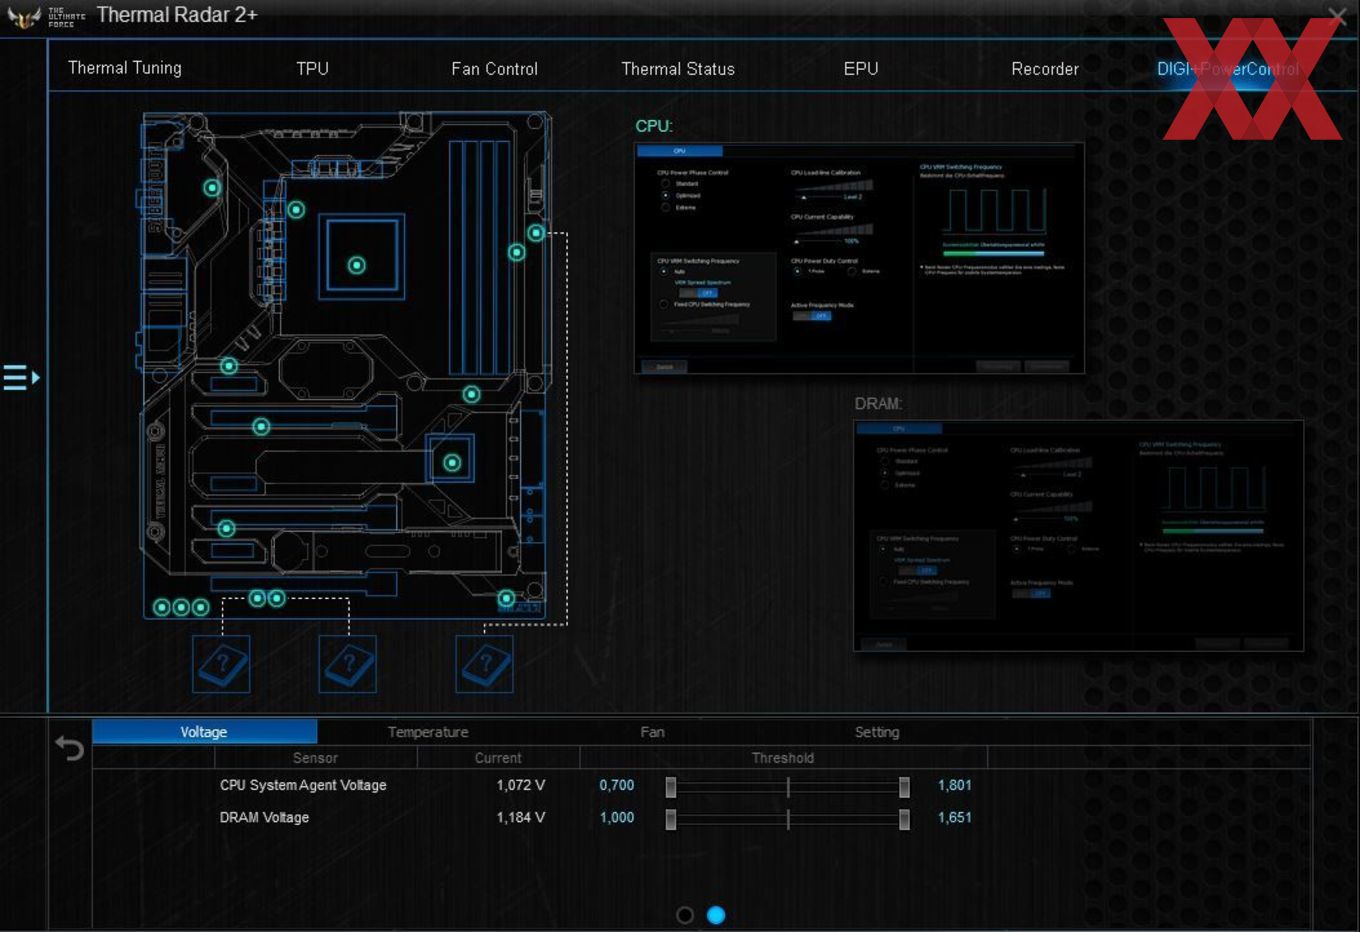Click the DRAM Voltage sensor row label

click(x=264, y=817)
